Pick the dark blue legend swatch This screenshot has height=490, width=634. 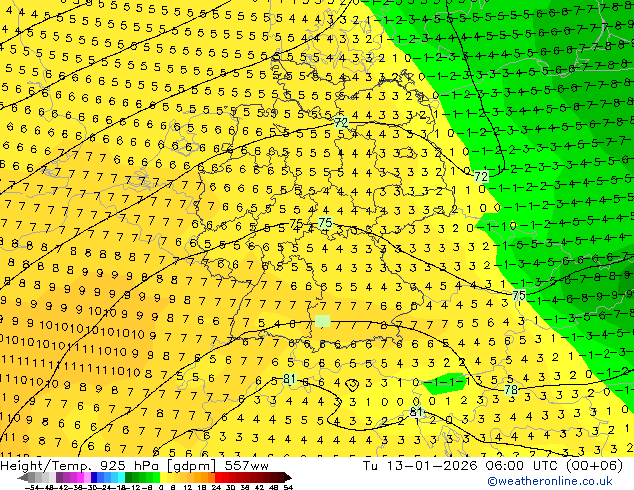[94, 477]
